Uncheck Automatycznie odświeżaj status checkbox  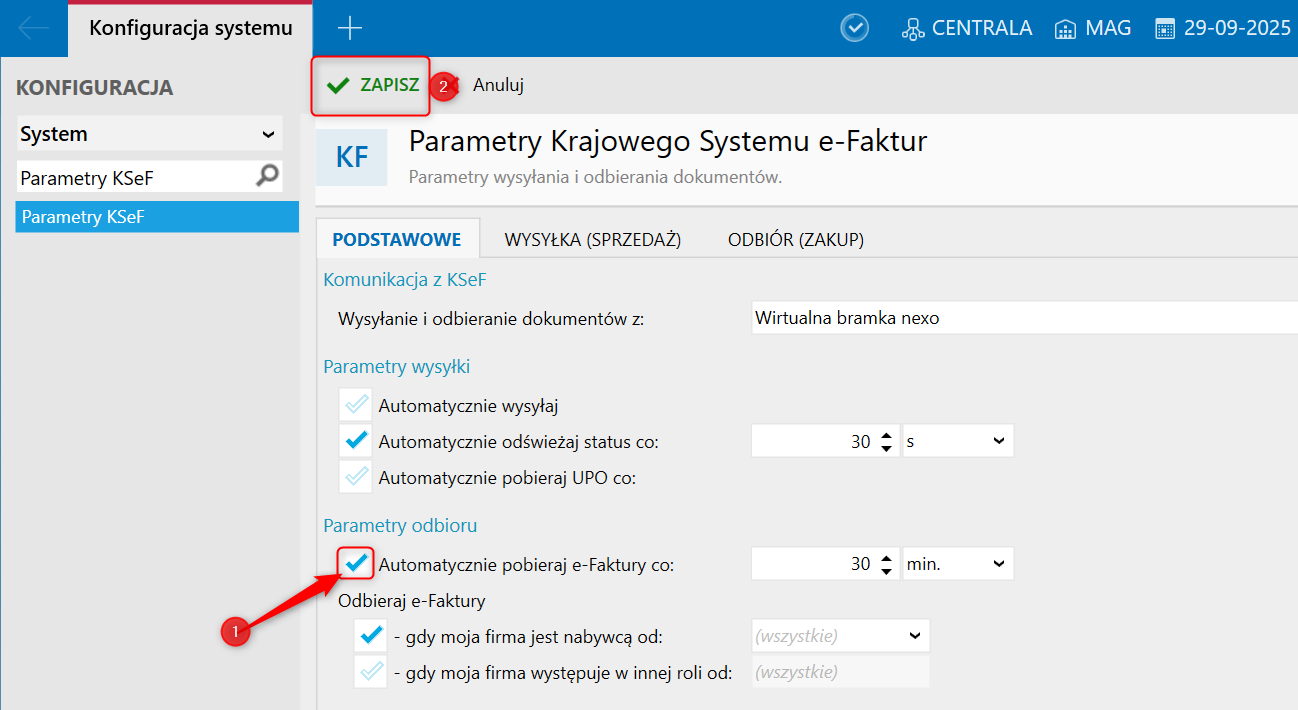(356, 441)
